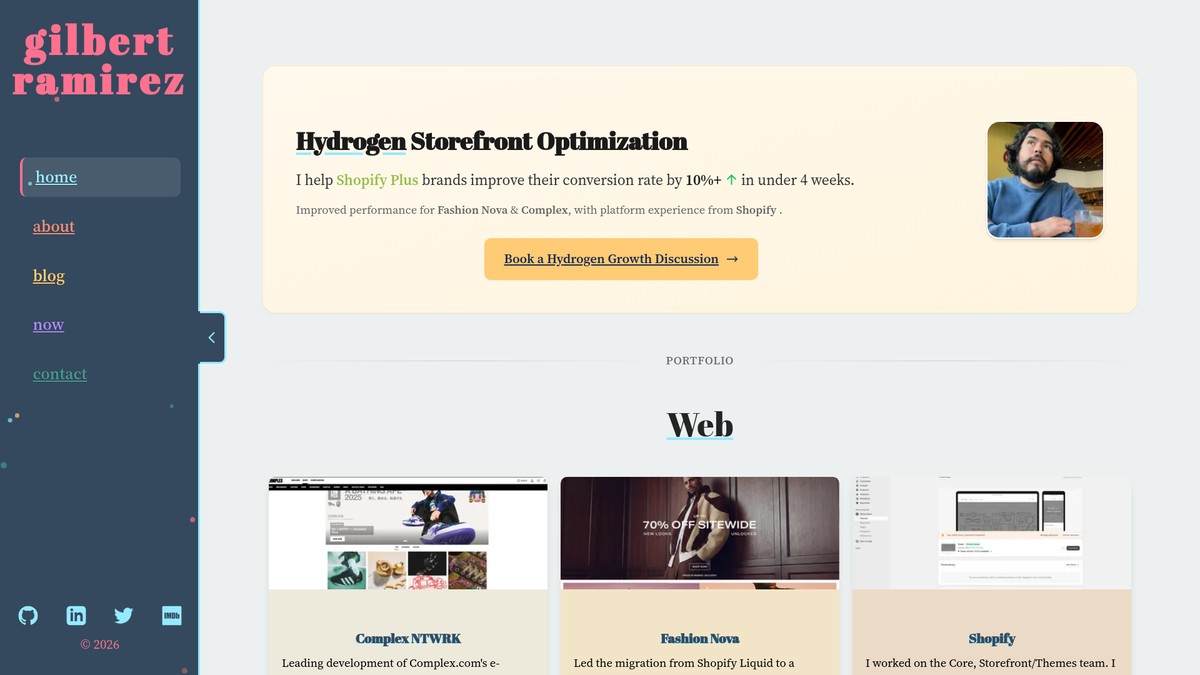Open the Twitter profile icon
This screenshot has height=675, width=1200.
123,616
